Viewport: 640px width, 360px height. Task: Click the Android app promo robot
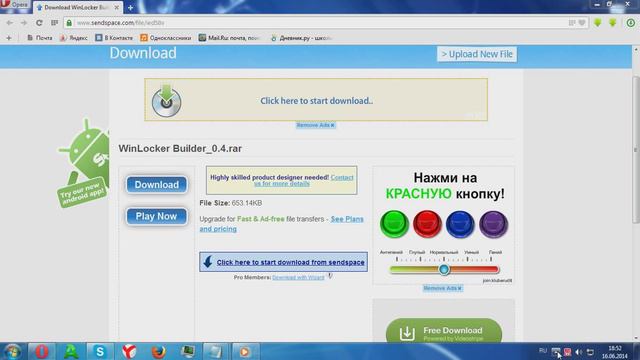click(x=84, y=163)
